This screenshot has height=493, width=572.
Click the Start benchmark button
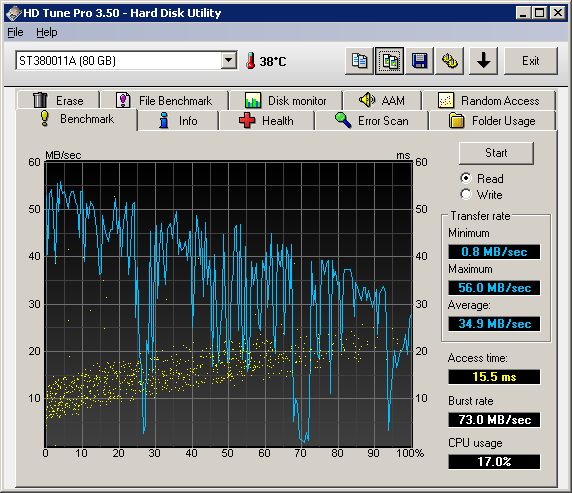coord(496,153)
